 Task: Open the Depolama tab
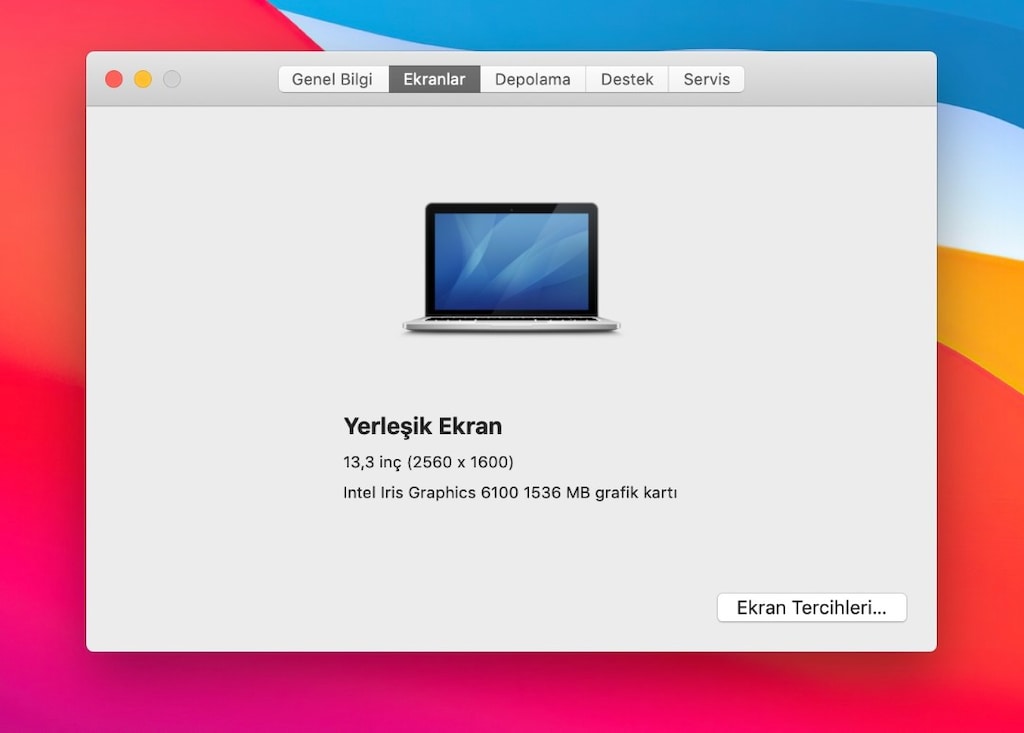coord(533,79)
